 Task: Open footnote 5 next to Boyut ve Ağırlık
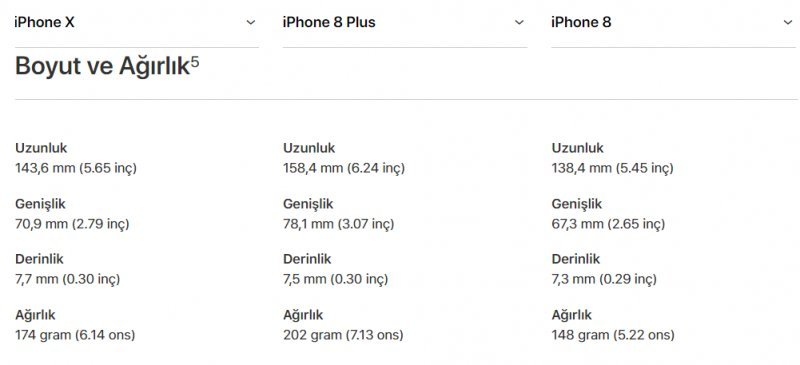tap(195, 62)
